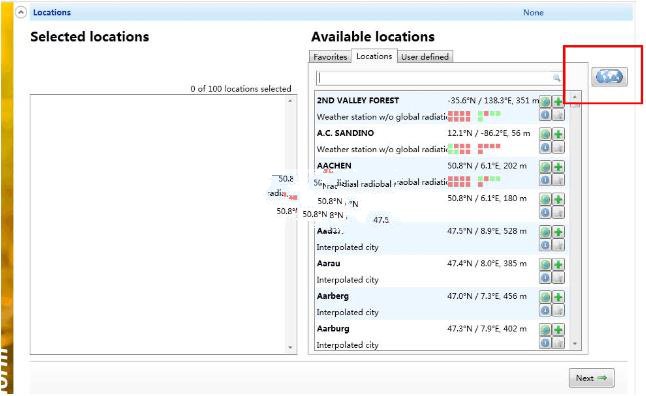This screenshot has width=646, height=396.
Task: Select the Locations tab
Action: (374, 56)
